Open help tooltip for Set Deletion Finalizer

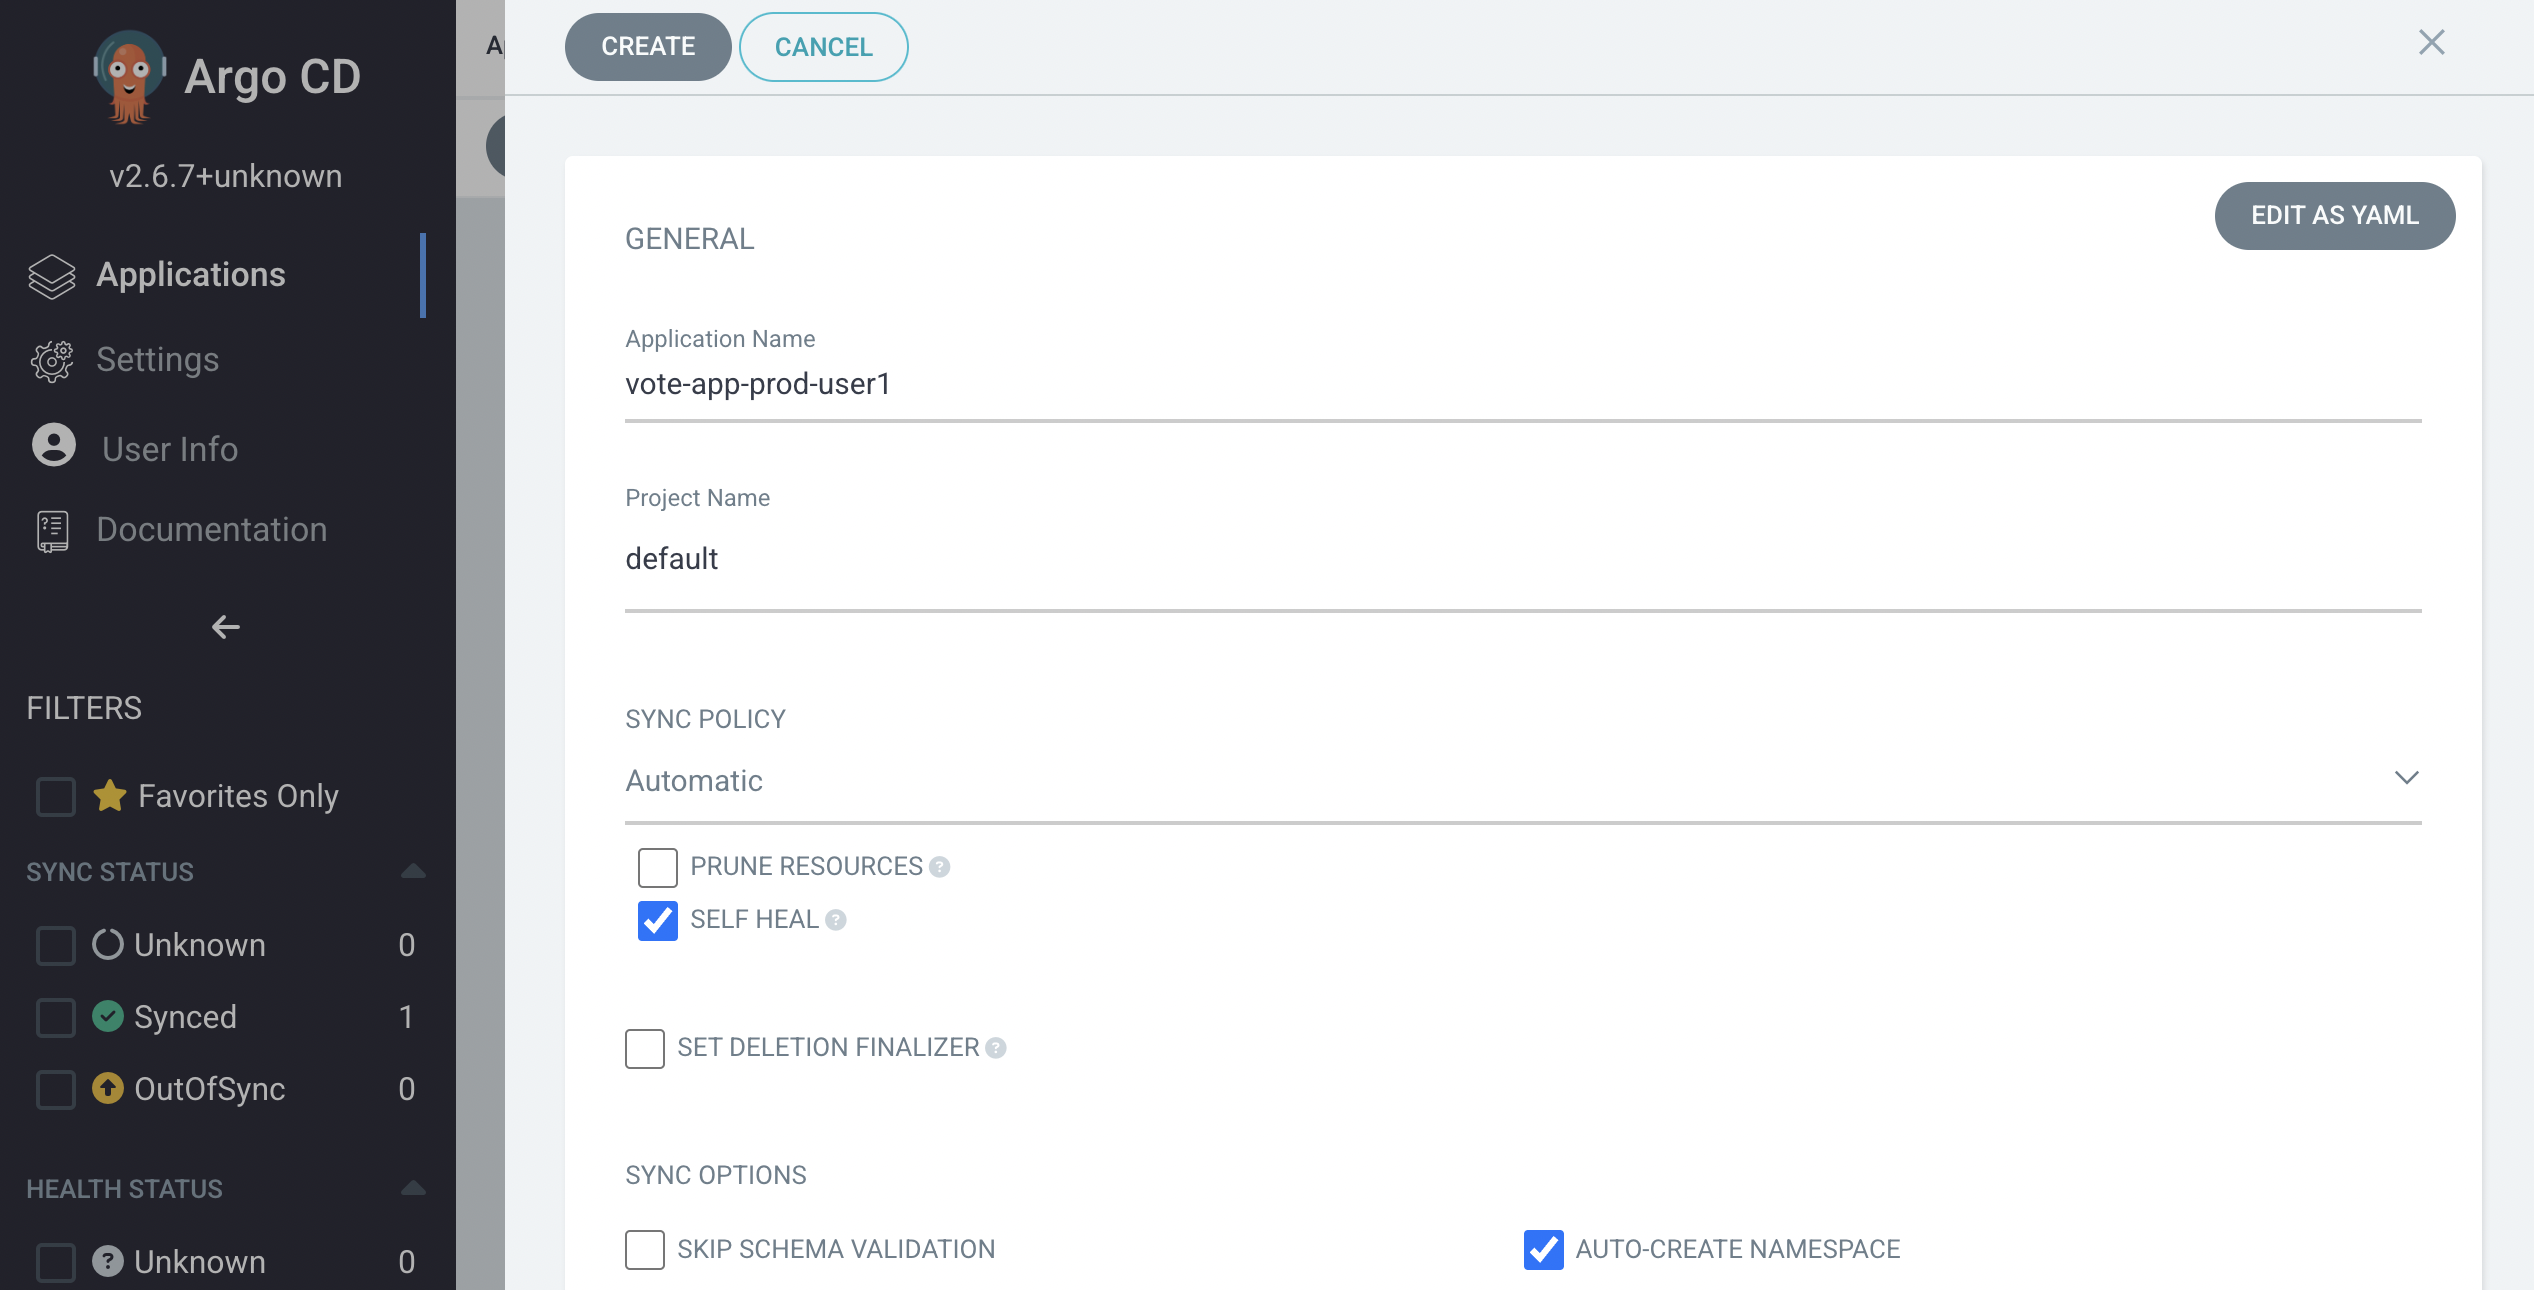tap(996, 1048)
